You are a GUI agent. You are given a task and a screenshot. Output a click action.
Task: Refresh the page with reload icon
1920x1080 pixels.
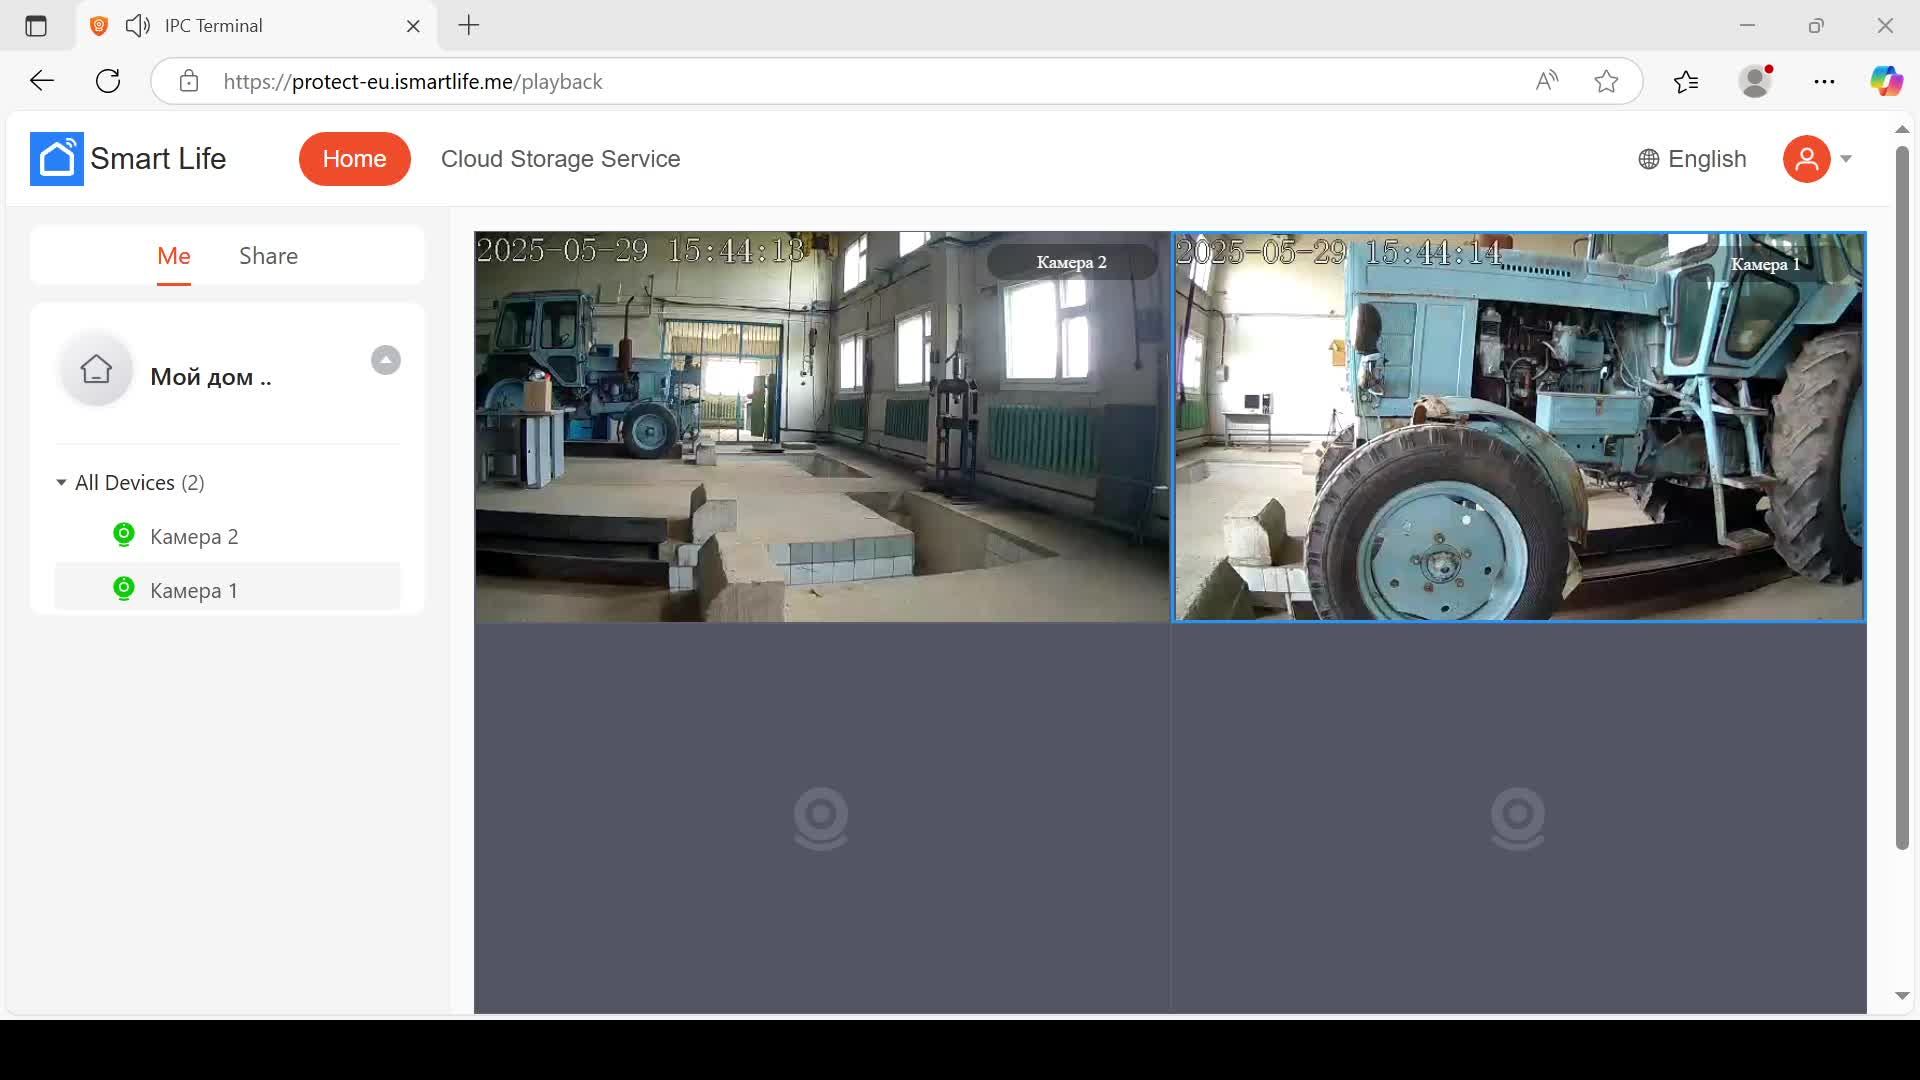[x=108, y=81]
